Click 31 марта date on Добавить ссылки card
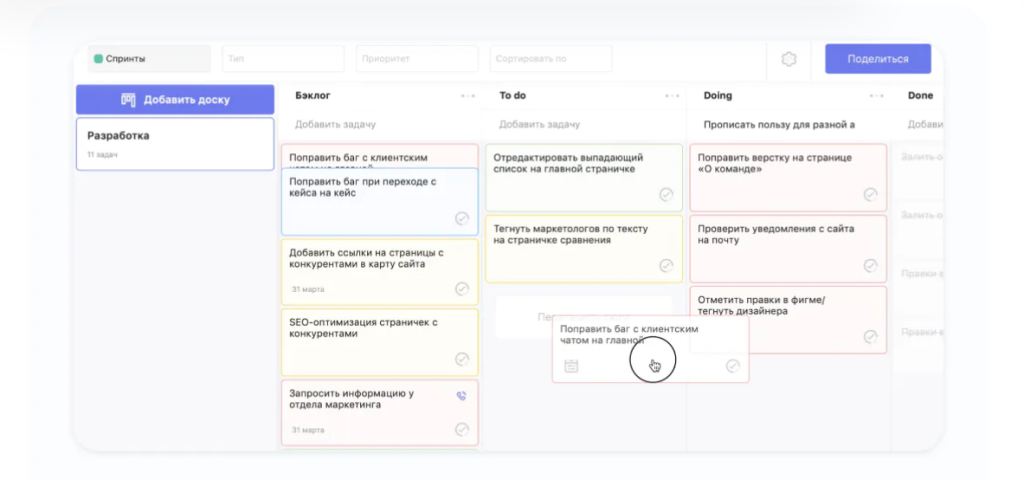 click(308, 289)
